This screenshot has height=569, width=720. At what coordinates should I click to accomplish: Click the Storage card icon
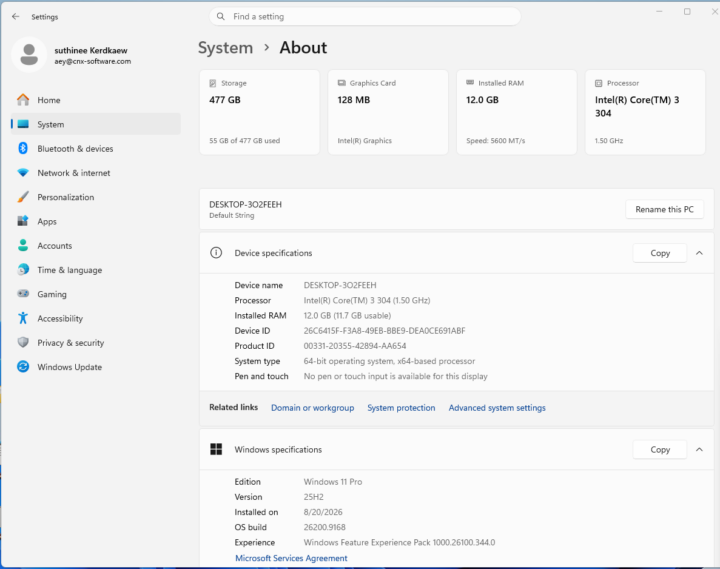pos(213,83)
